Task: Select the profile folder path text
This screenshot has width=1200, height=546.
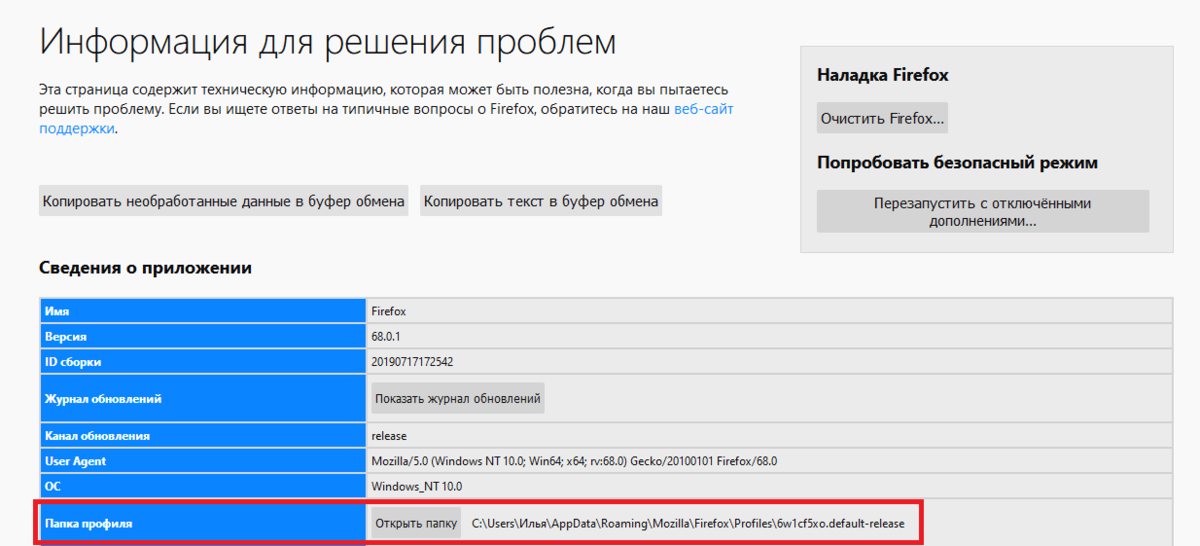Action: 688,523
